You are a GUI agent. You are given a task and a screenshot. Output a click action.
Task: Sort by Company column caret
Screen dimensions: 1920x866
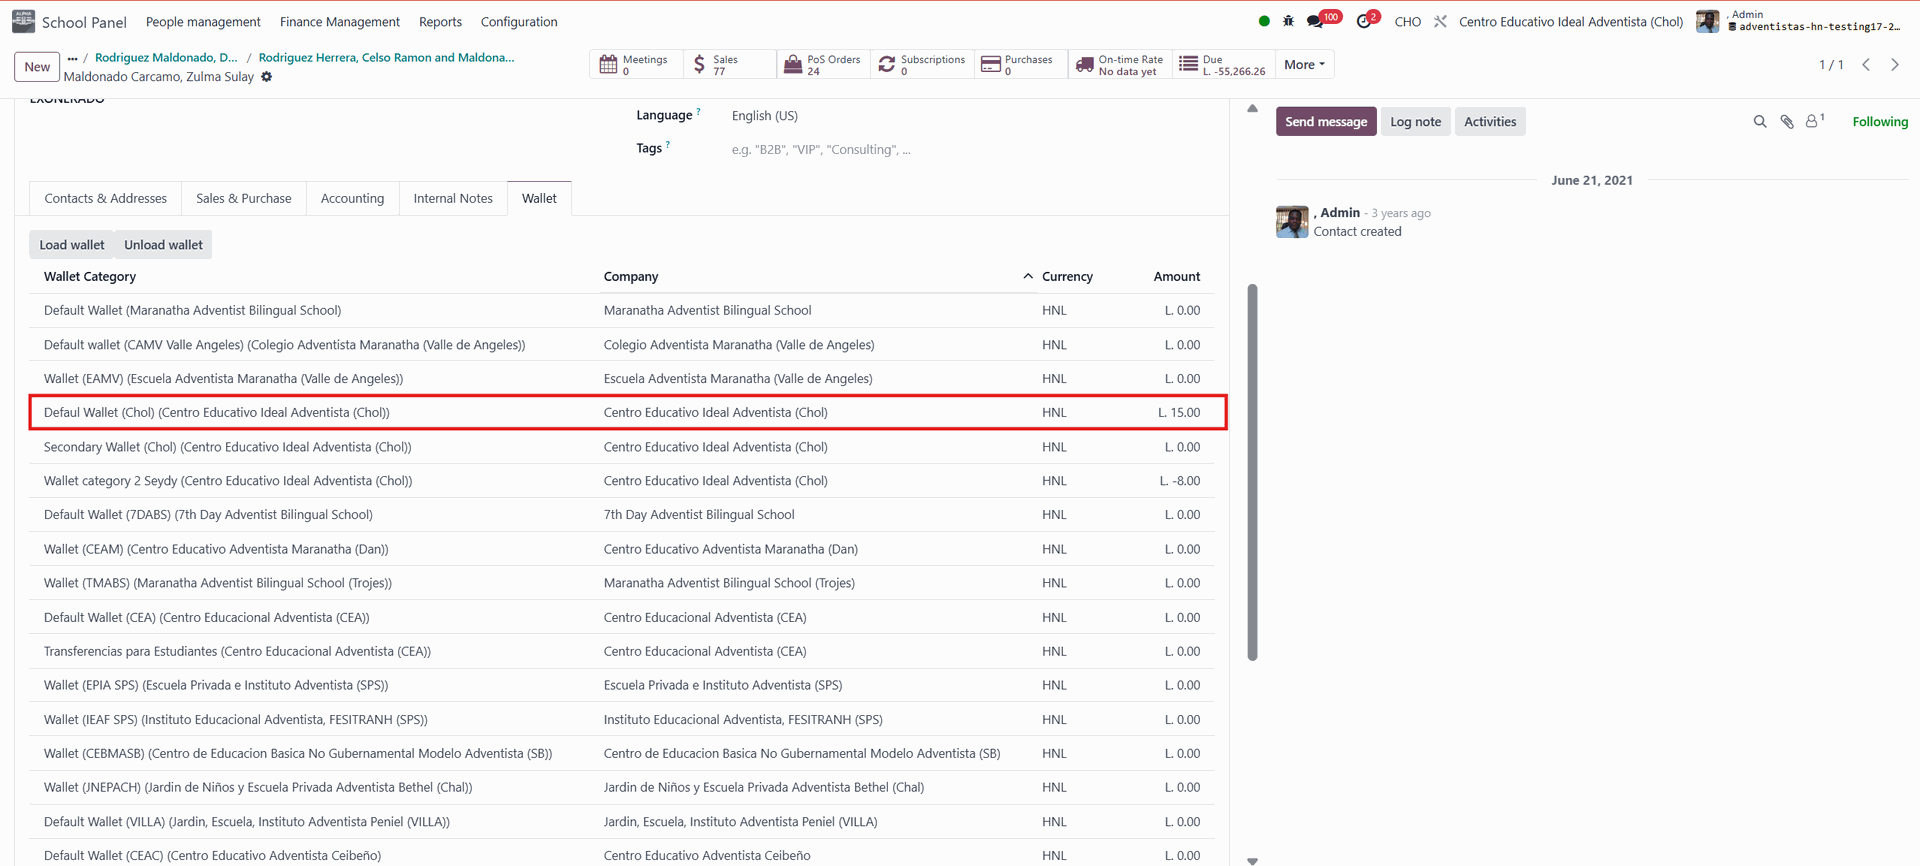point(1027,276)
